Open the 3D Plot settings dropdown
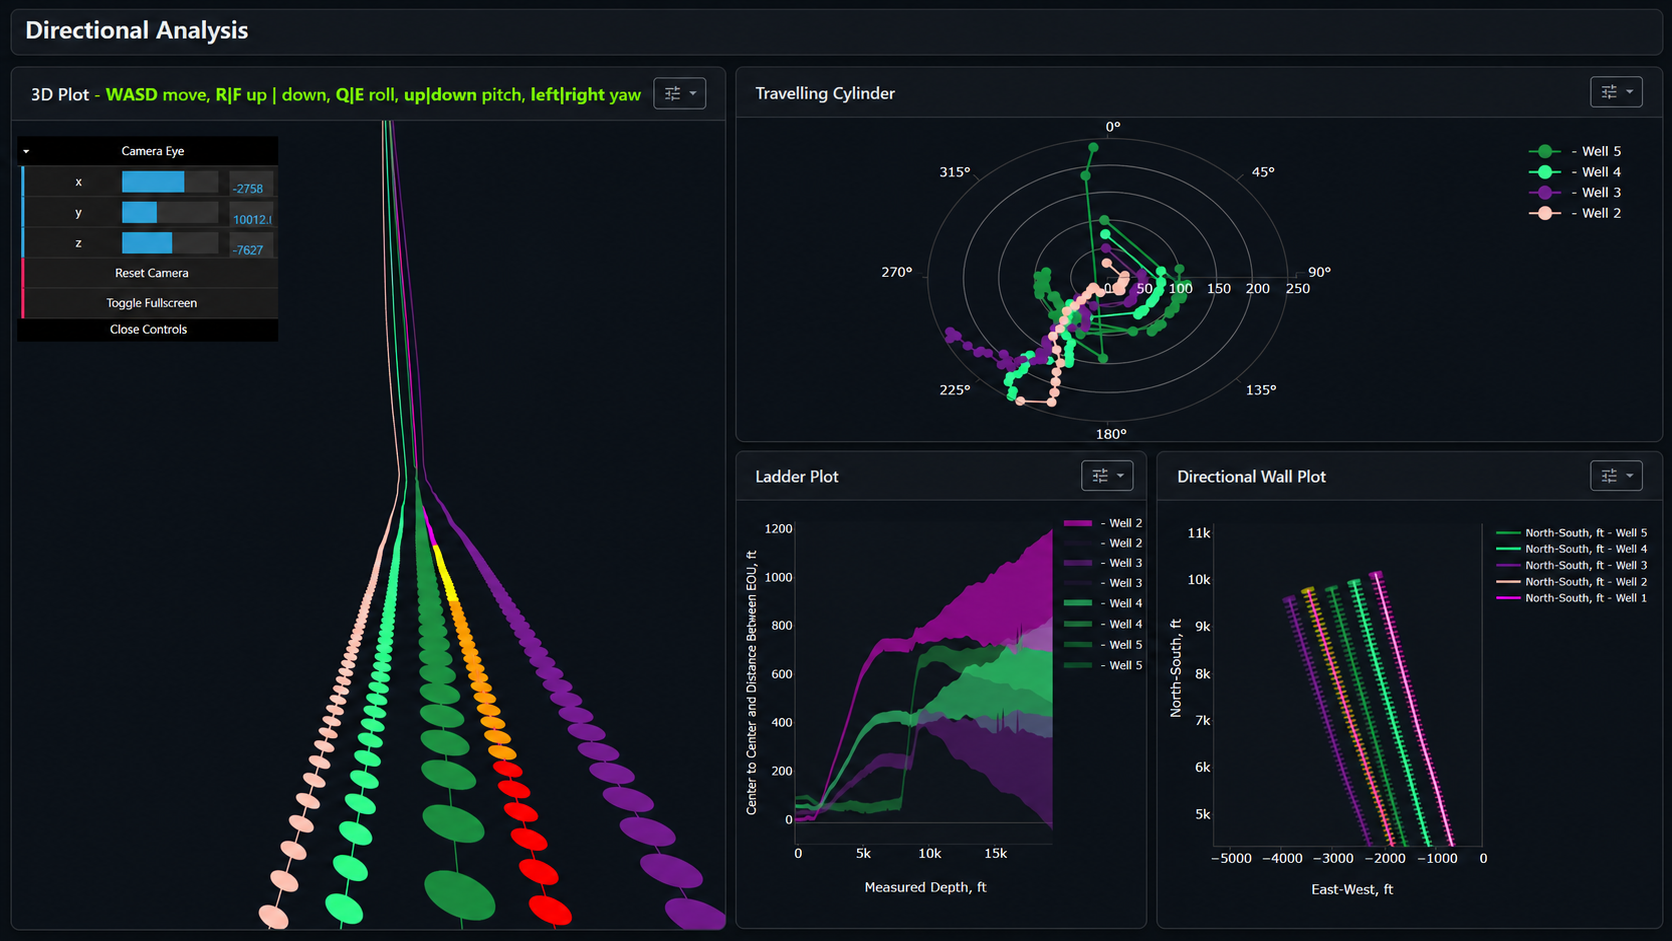Image resolution: width=1672 pixels, height=941 pixels. click(680, 93)
